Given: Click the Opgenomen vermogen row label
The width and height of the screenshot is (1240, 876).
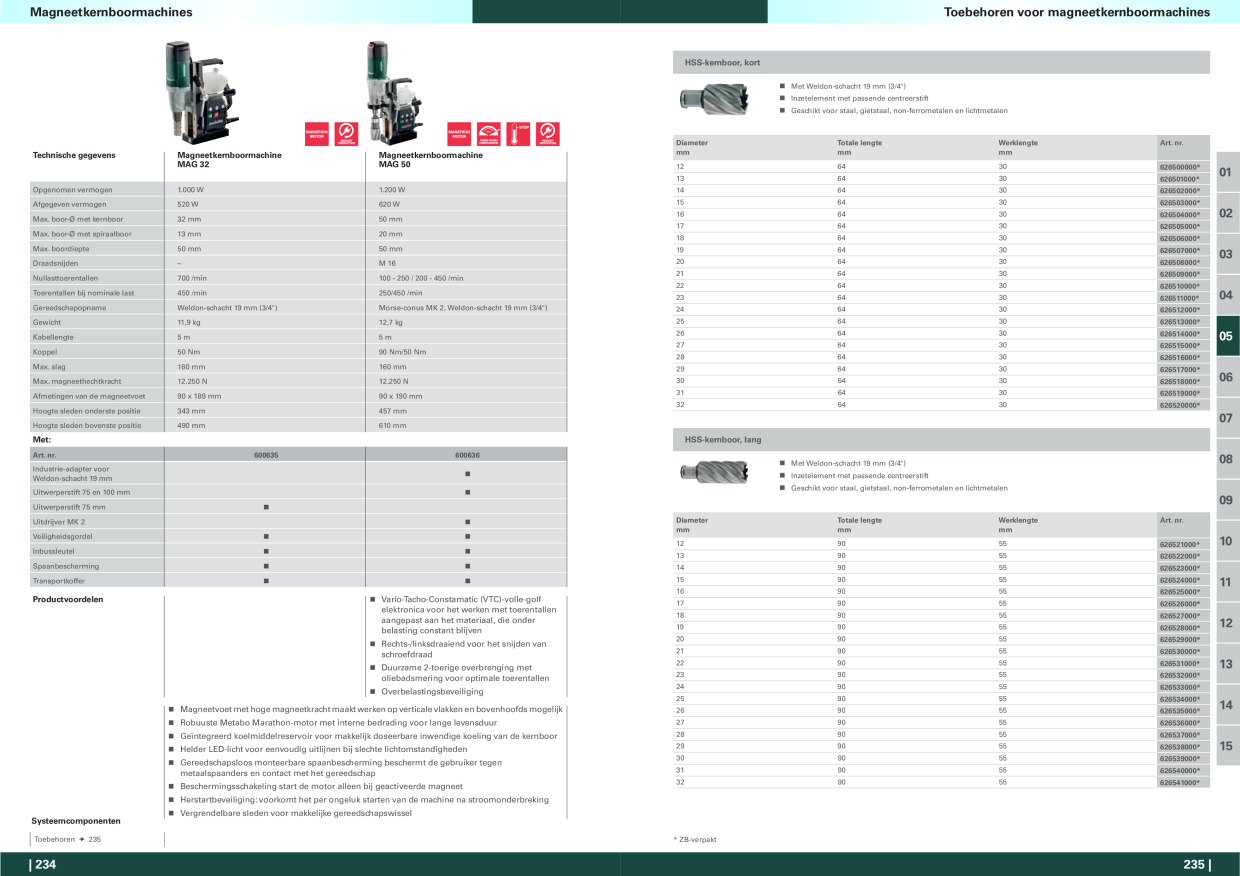Looking at the screenshot, I should click(x=72, y=189).
